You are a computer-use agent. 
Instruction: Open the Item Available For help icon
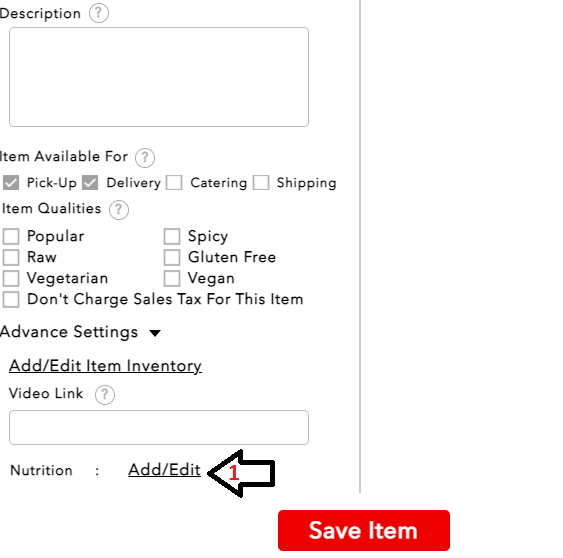click(x=145, y=158)
